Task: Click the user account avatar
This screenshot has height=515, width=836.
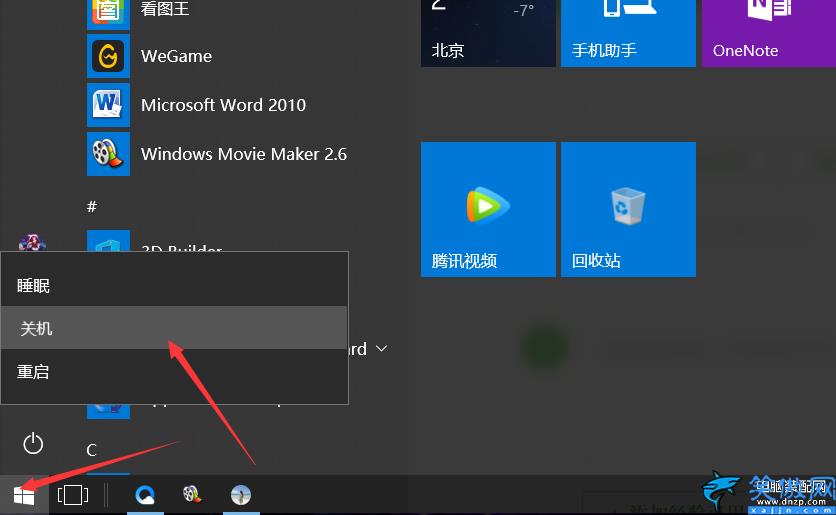Action: (x=32, y=243)
